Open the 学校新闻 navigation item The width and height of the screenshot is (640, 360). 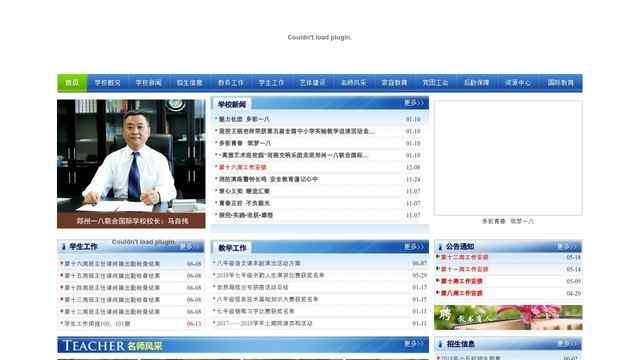click(149, 83)
